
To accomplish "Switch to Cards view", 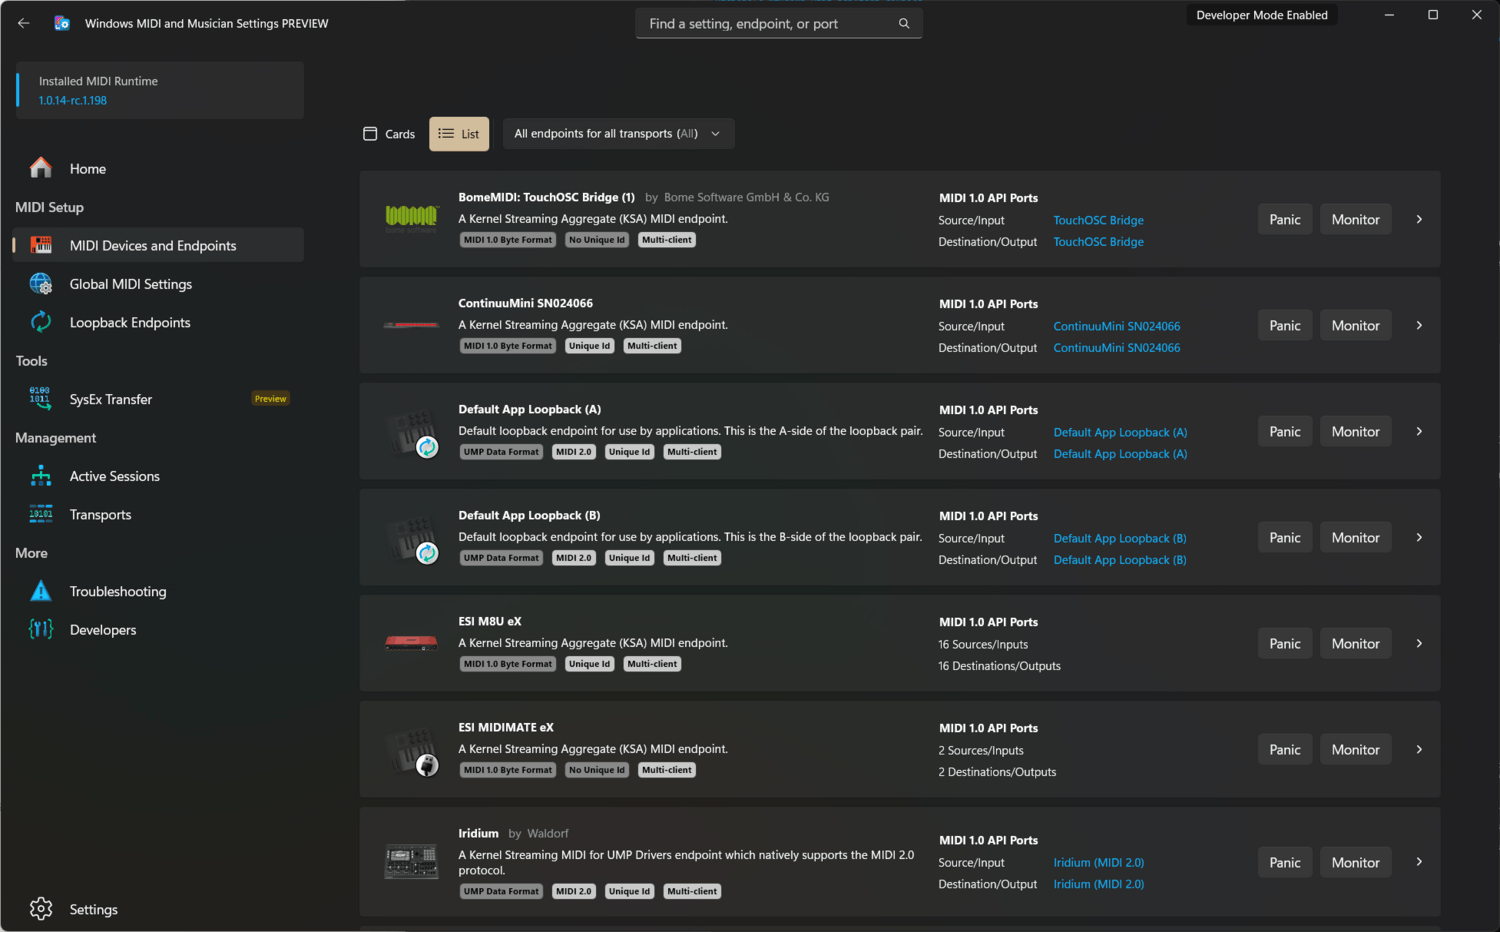I will click(389, 133).
